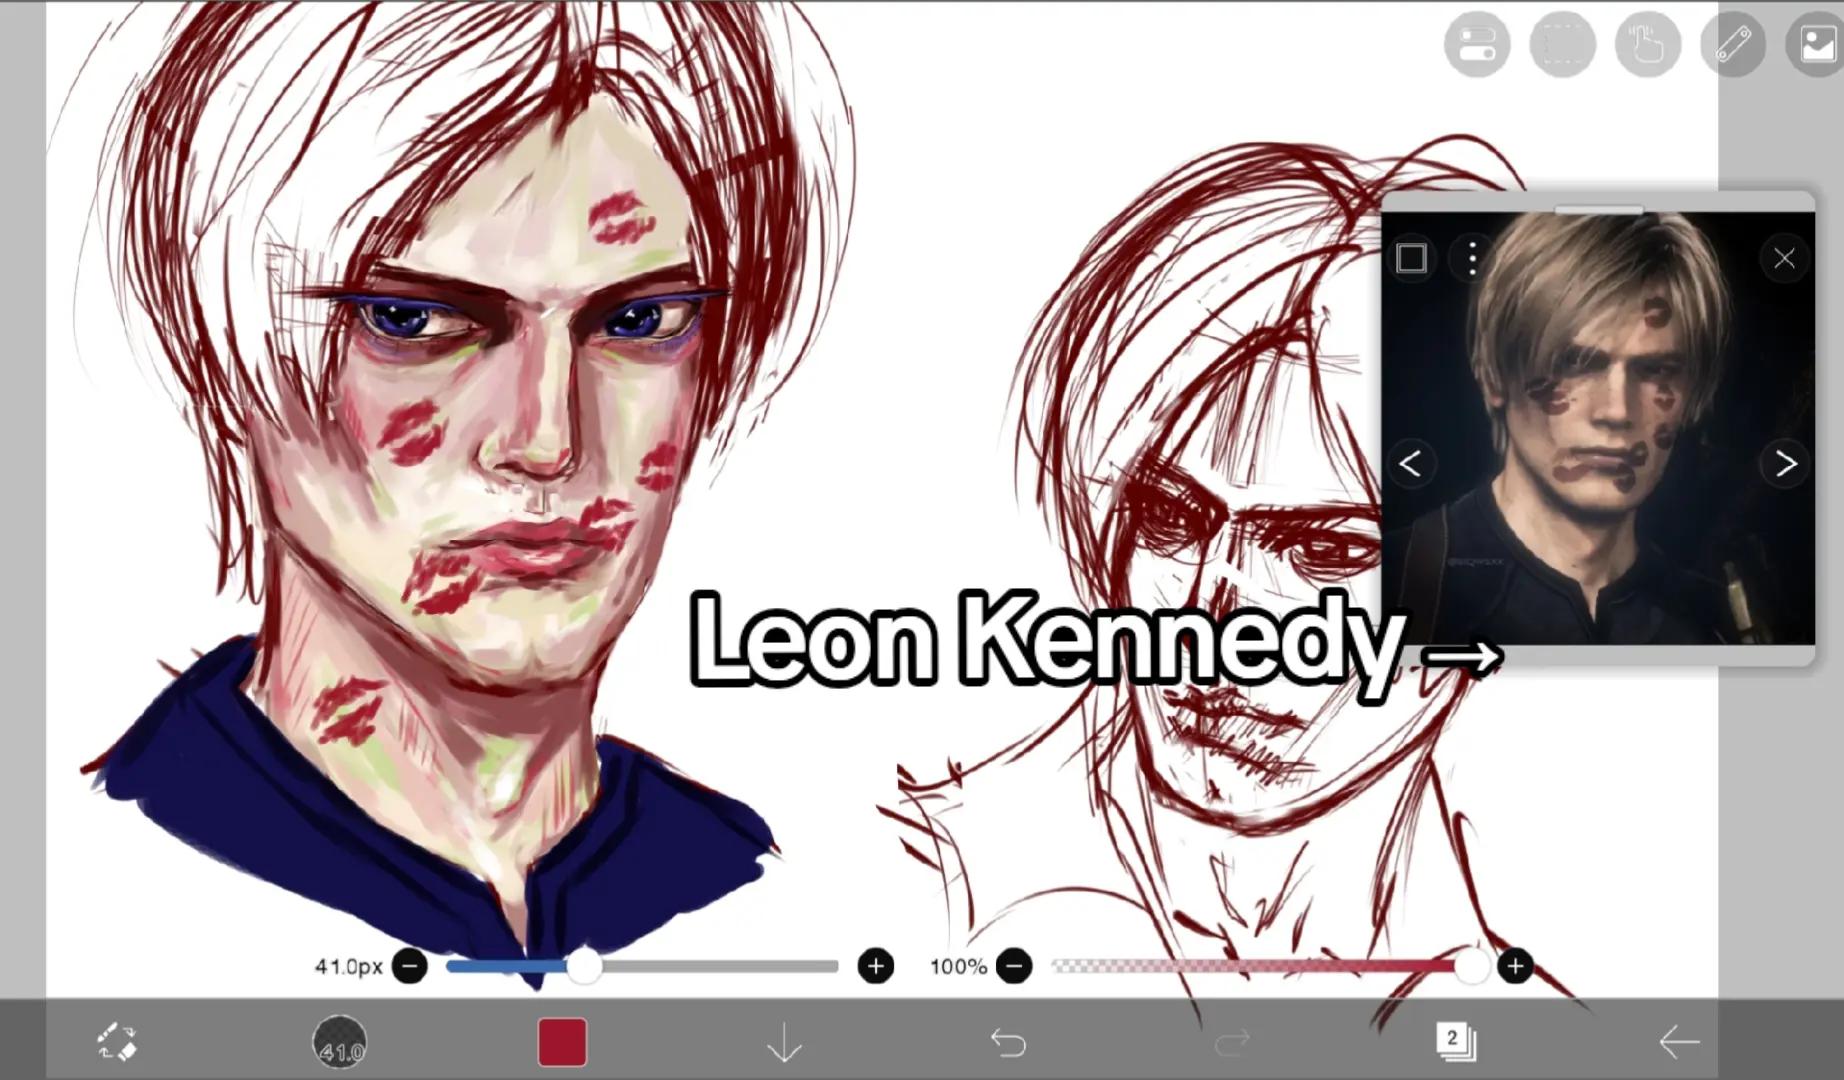Toggle the view options switch icon

point(1477,44)
